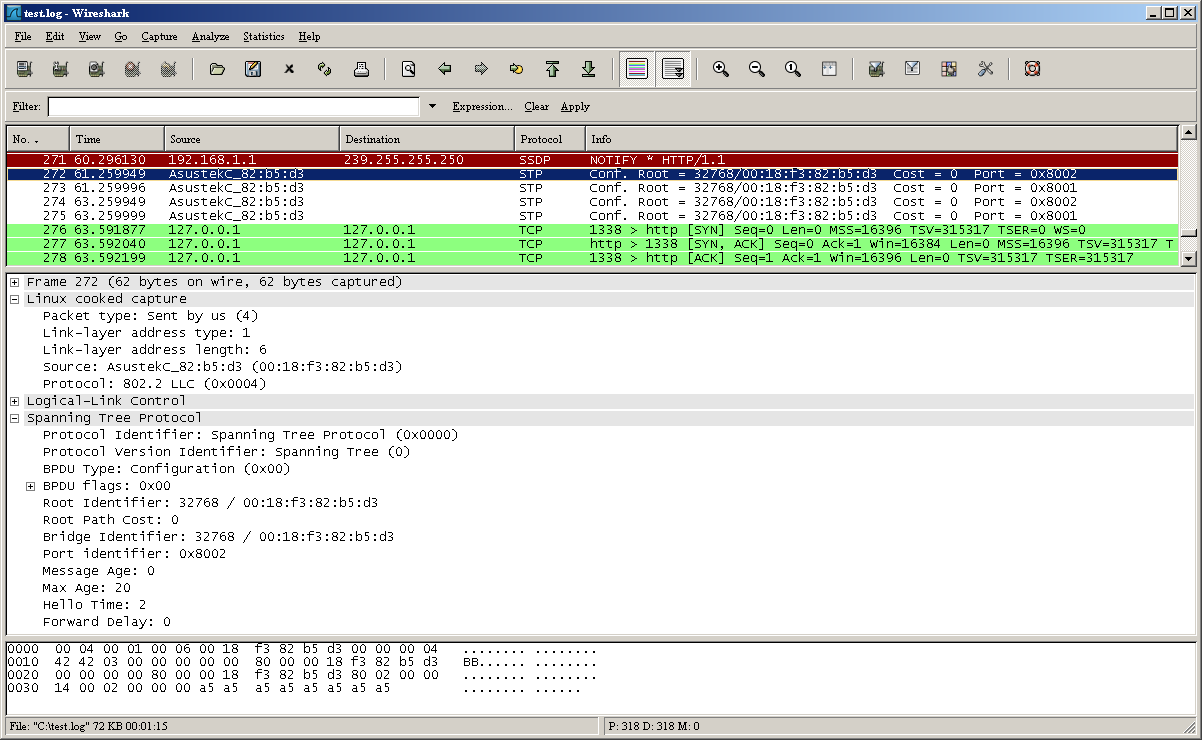Toggle auto scroll in live capture
Image resolution: width=1202 pixels, height=740 pixels.
coord(673,69)
